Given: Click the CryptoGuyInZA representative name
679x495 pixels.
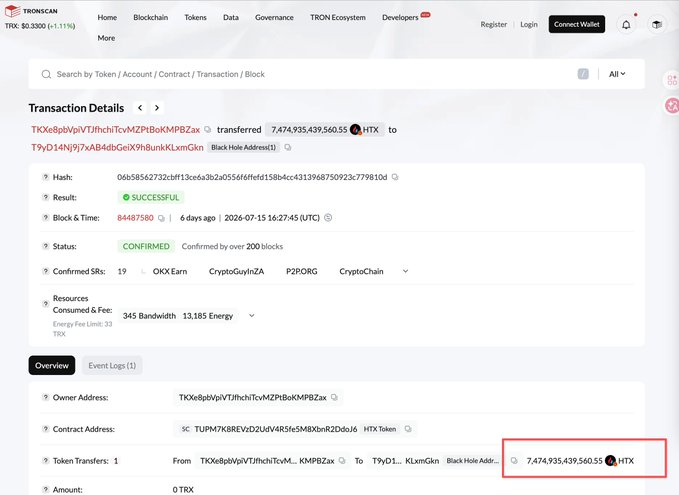Looking at the screenshot, I should [x=236, y=272].
